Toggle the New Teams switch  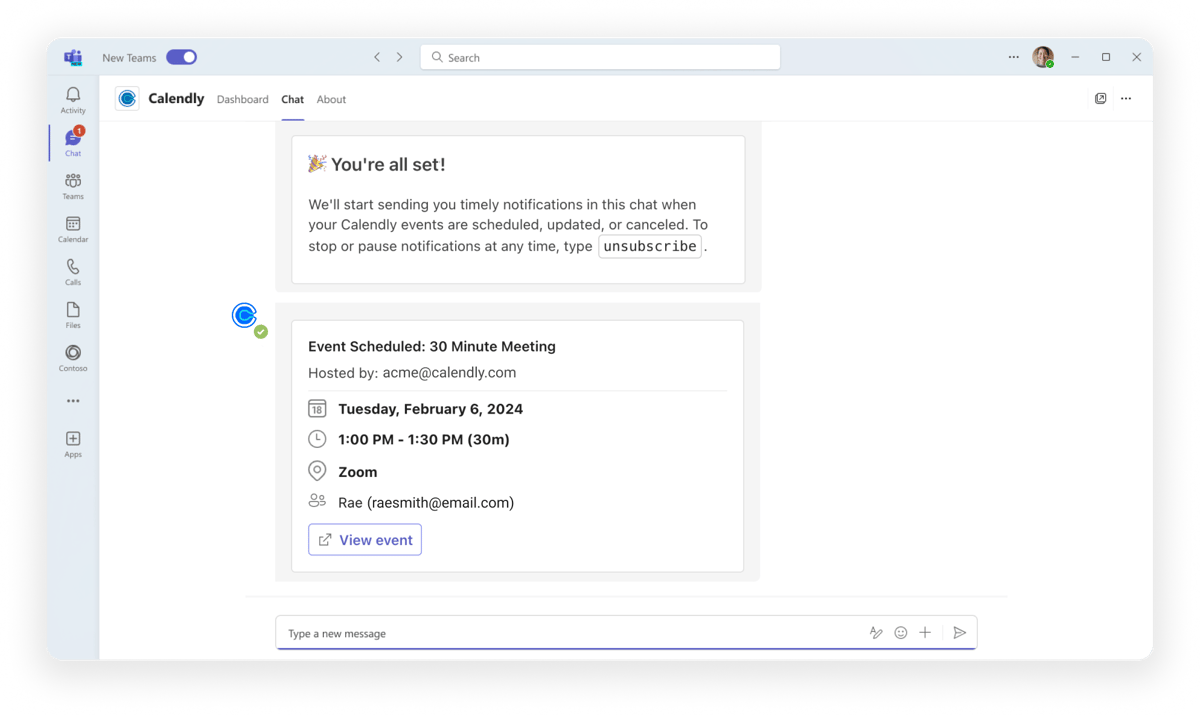click(181, 57)
